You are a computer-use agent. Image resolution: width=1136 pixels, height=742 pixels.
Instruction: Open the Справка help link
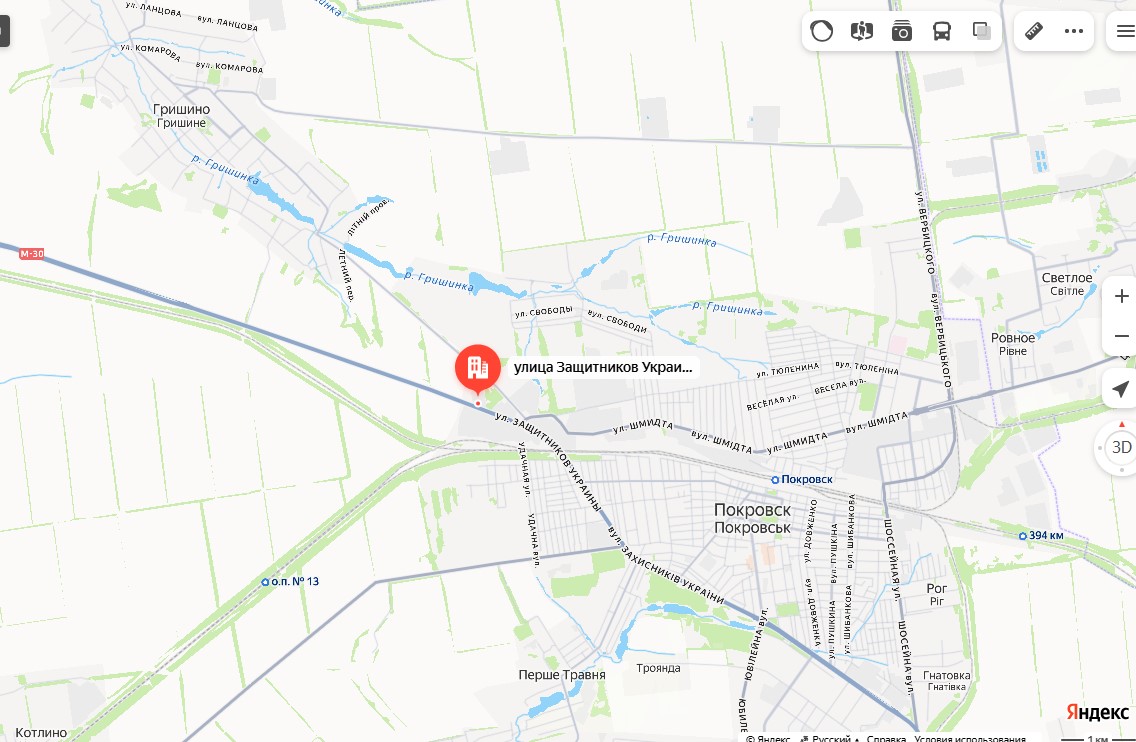pos(886,738)
